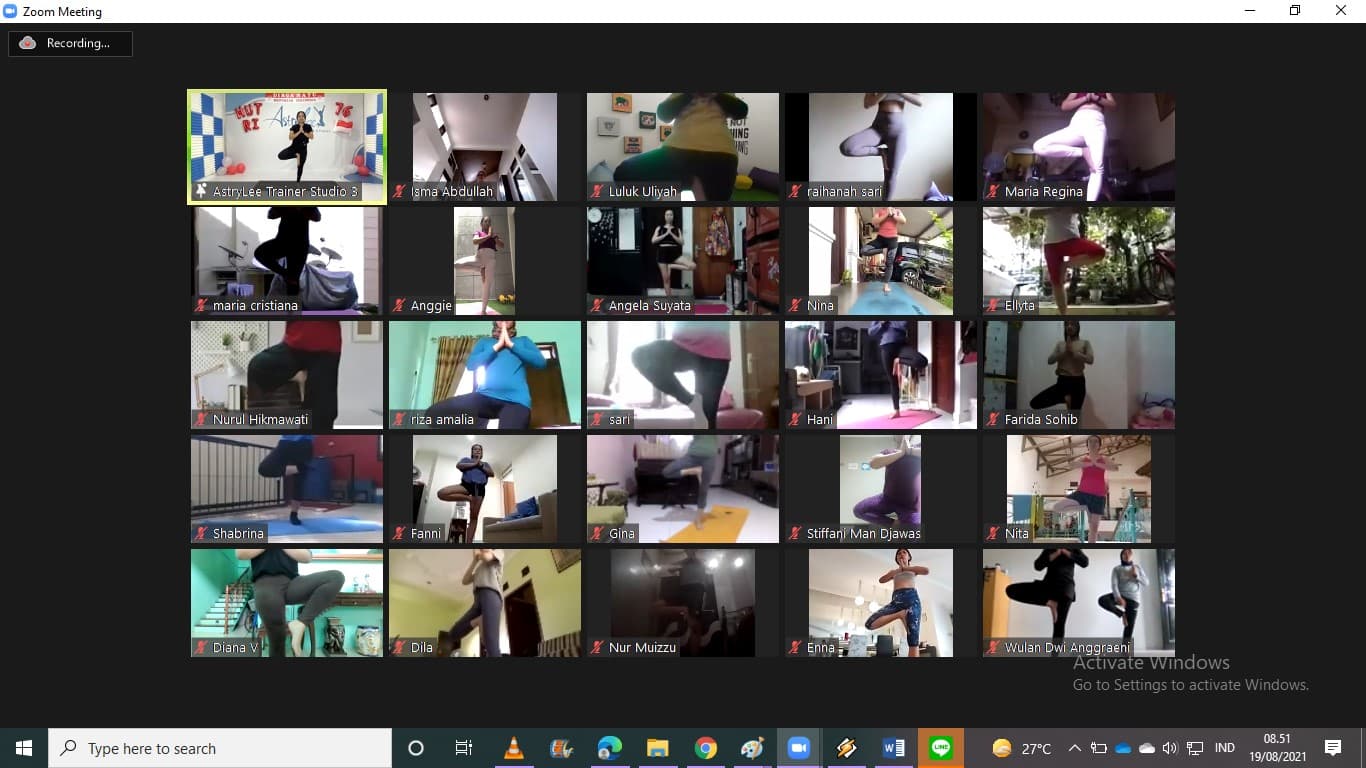The width and height of the screenshot is (1366, 768).
Task: Click muted microphone icon on Isma Abdullah tile
Action: [x=399, y=192]
